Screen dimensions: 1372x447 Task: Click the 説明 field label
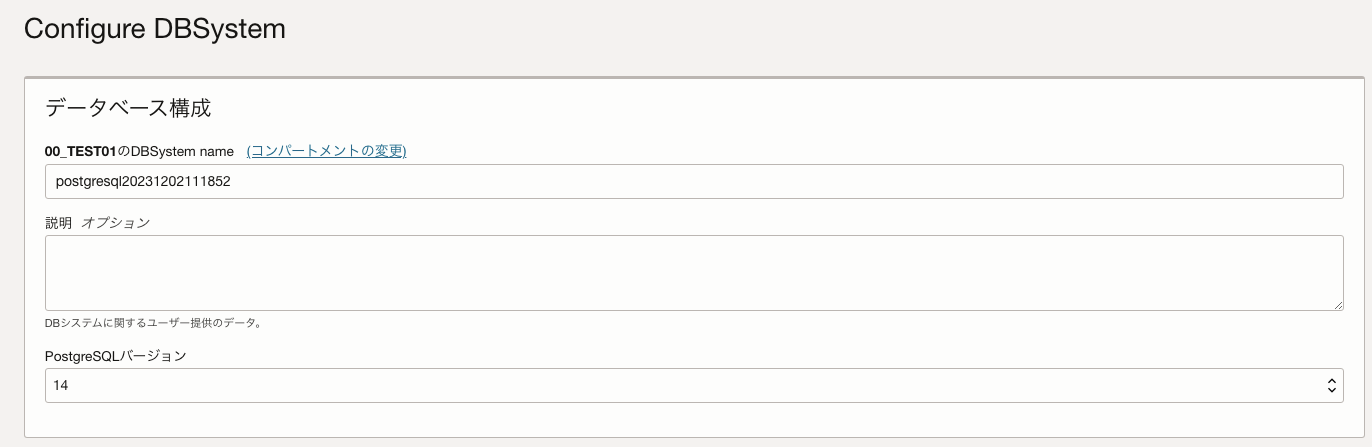tap(58, 223)
